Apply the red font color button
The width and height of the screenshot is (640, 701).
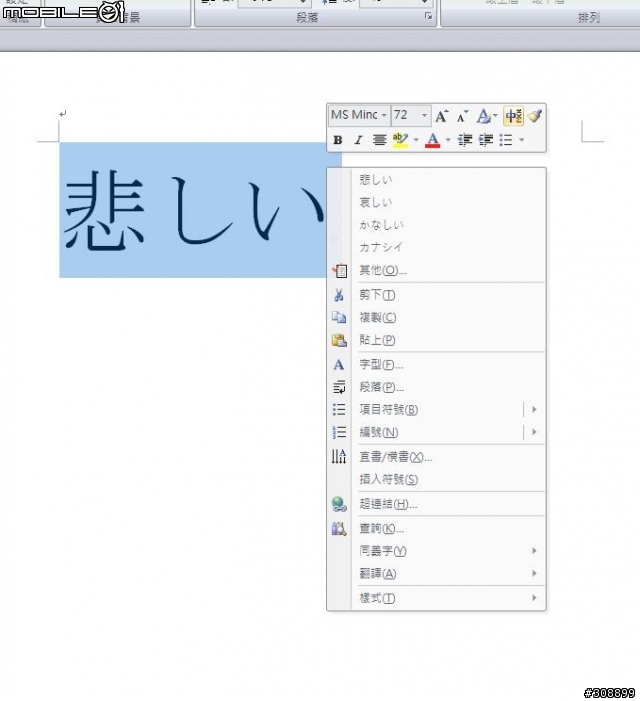[433, 140]
